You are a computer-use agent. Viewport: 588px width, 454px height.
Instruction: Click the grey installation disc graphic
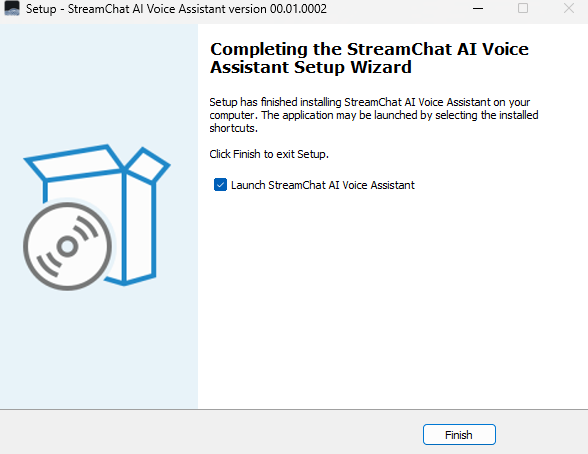(68, 246)
